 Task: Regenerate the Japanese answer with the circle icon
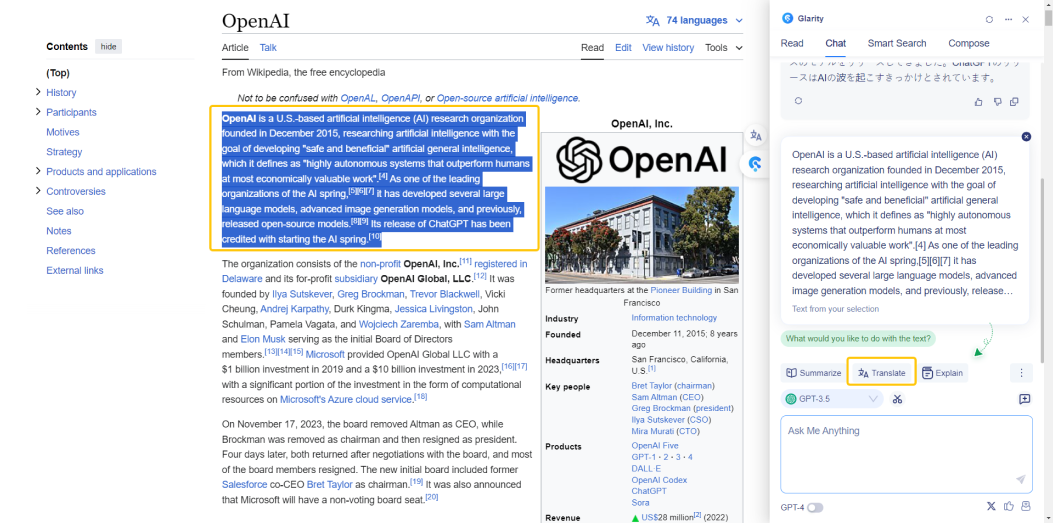(798, 101)
